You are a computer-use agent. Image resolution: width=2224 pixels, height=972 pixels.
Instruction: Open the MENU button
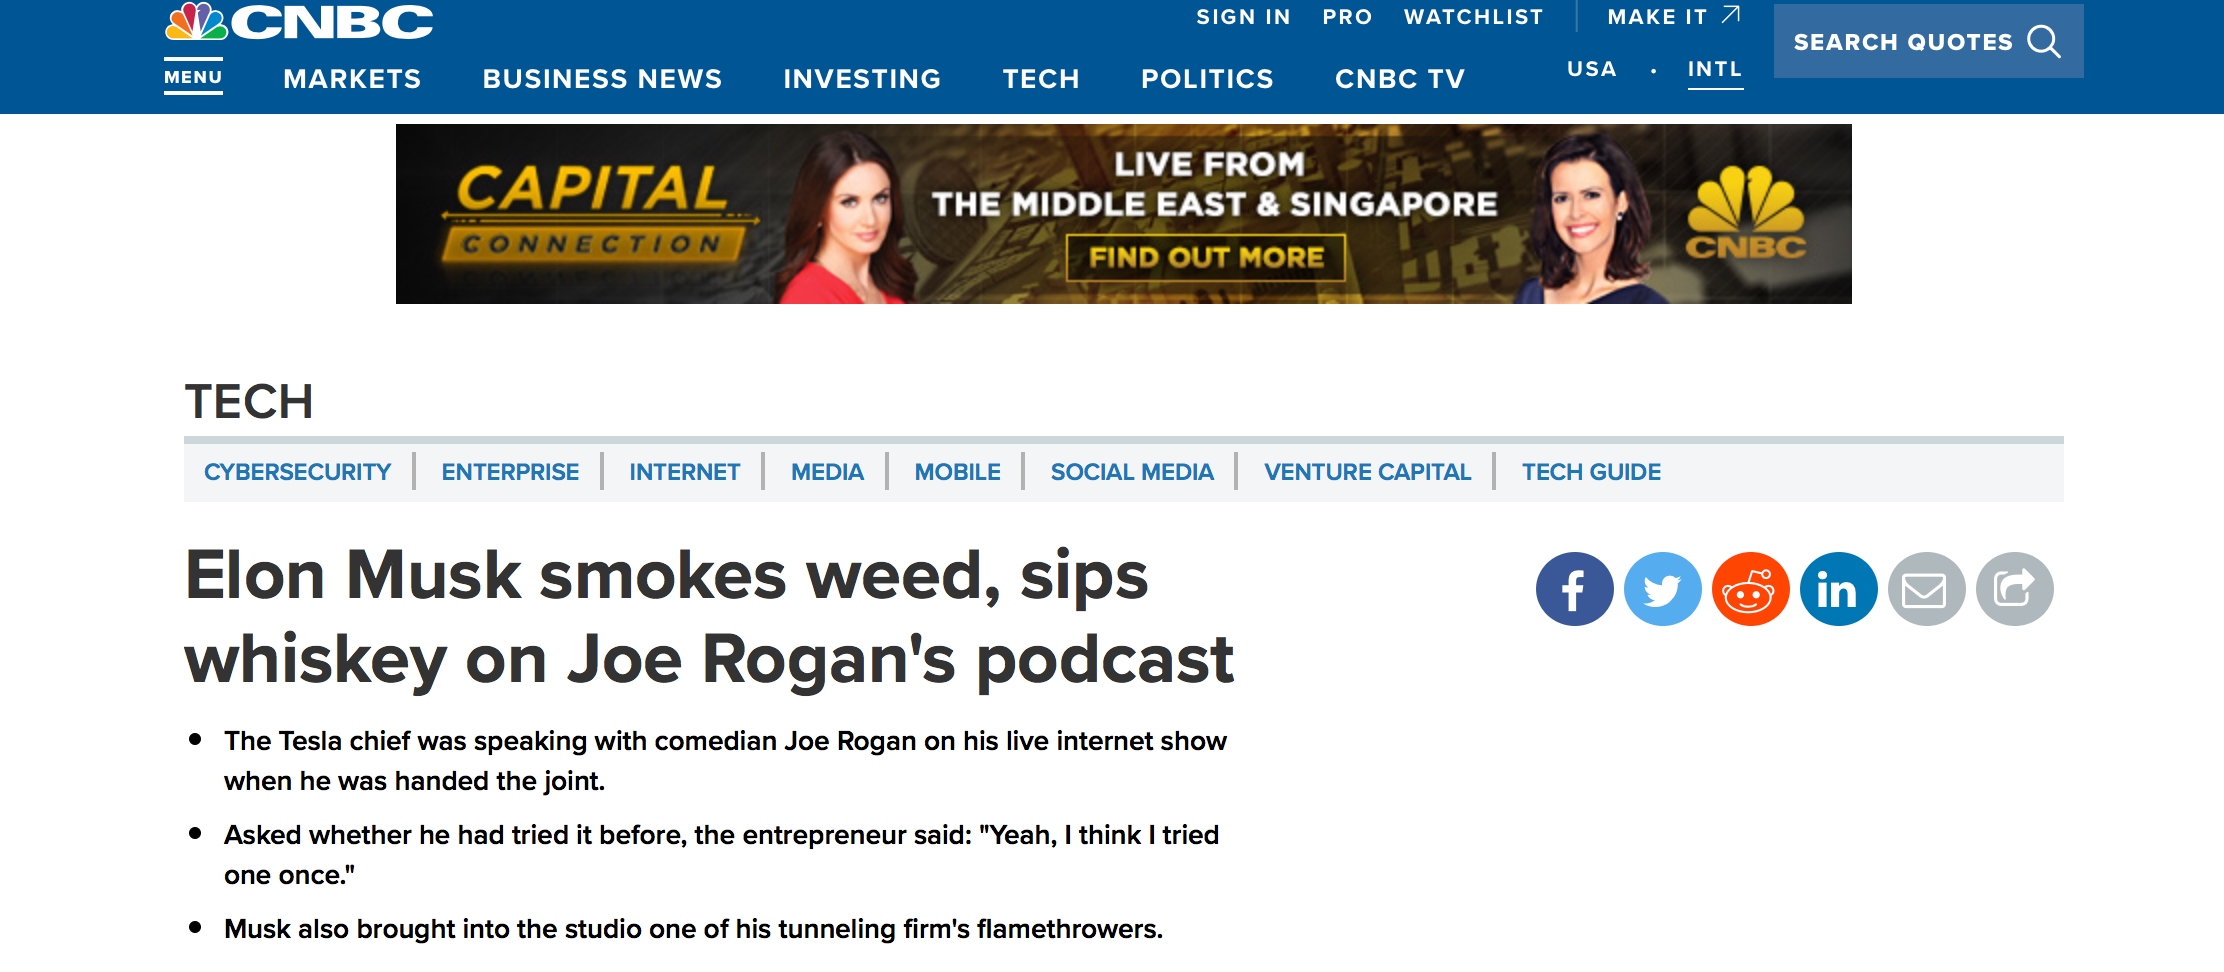tap(193, 77)
